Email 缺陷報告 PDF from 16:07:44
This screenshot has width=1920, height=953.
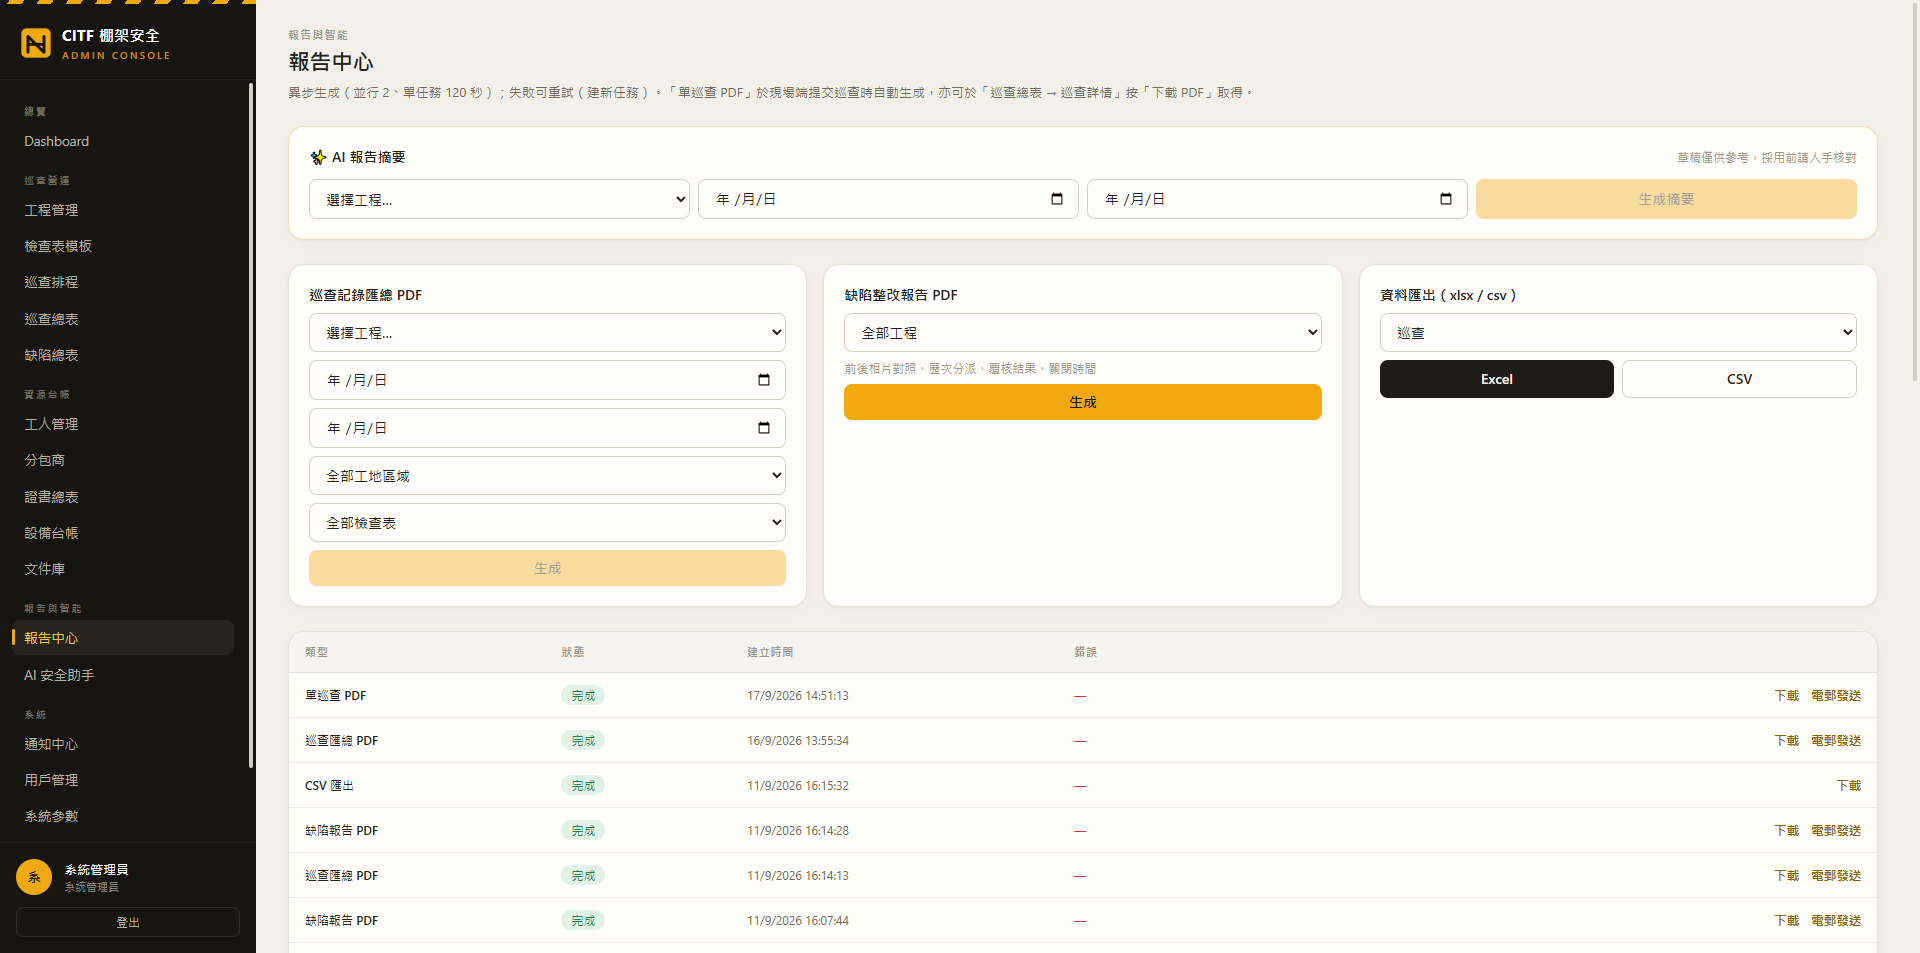(x=1836, y=920)
